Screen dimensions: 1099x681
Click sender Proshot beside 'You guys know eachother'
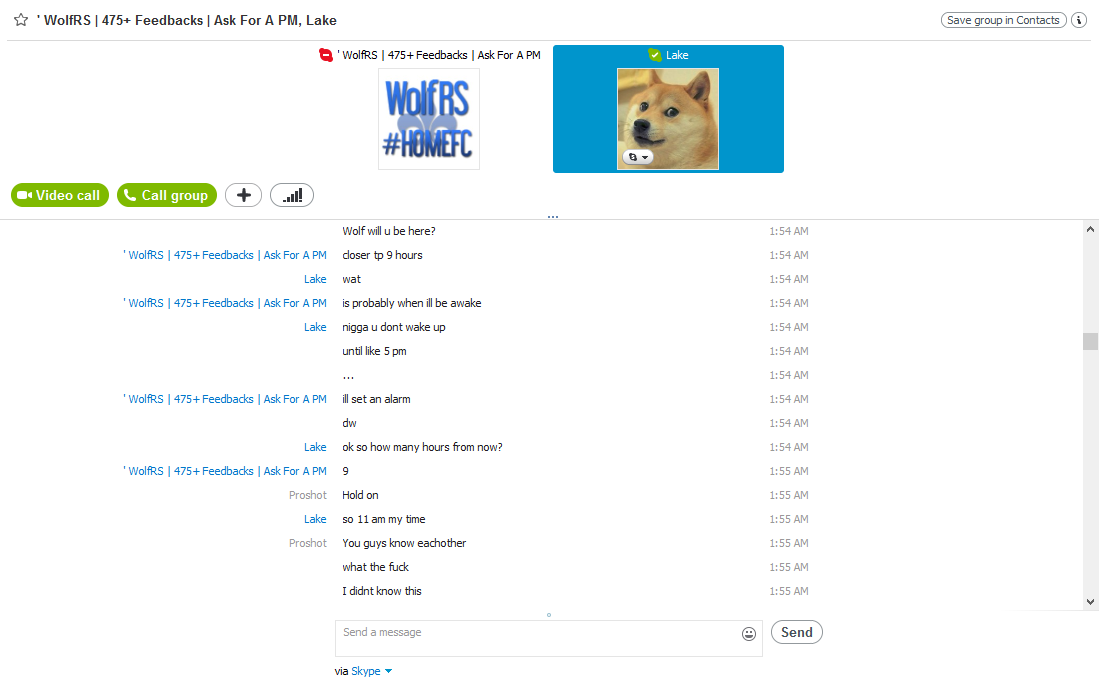308,543
